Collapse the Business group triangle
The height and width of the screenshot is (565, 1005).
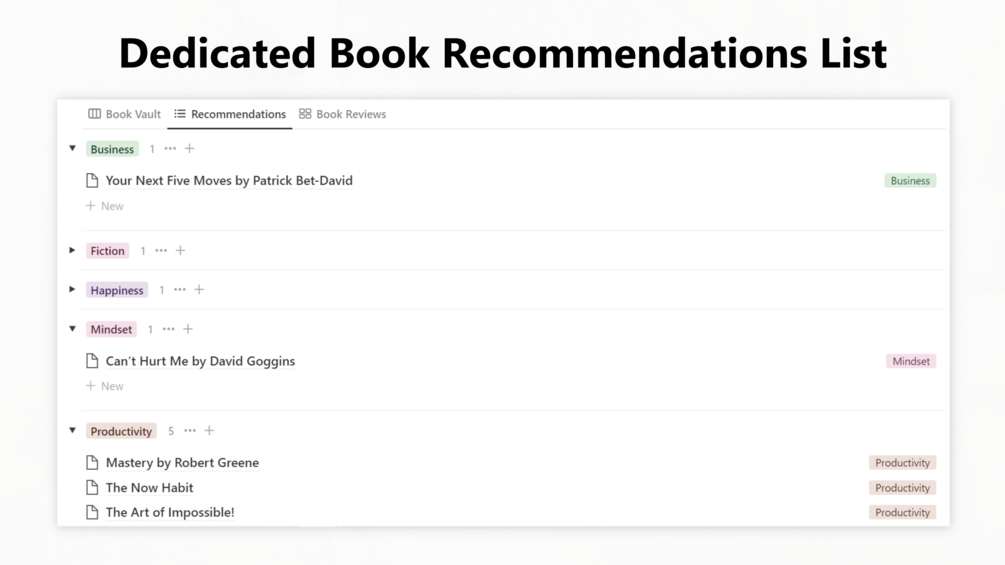tap(72, 149)
